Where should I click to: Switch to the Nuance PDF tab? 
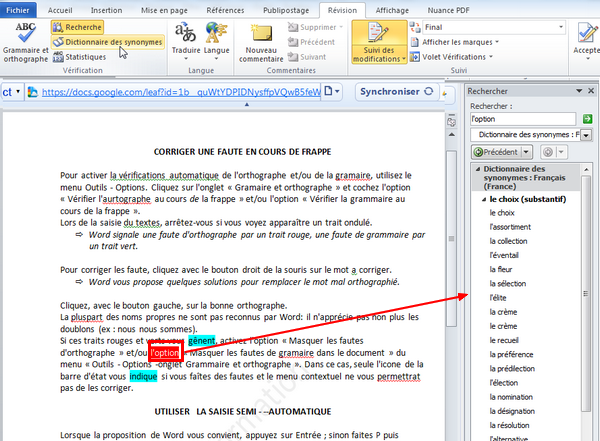tap(448, 10)
